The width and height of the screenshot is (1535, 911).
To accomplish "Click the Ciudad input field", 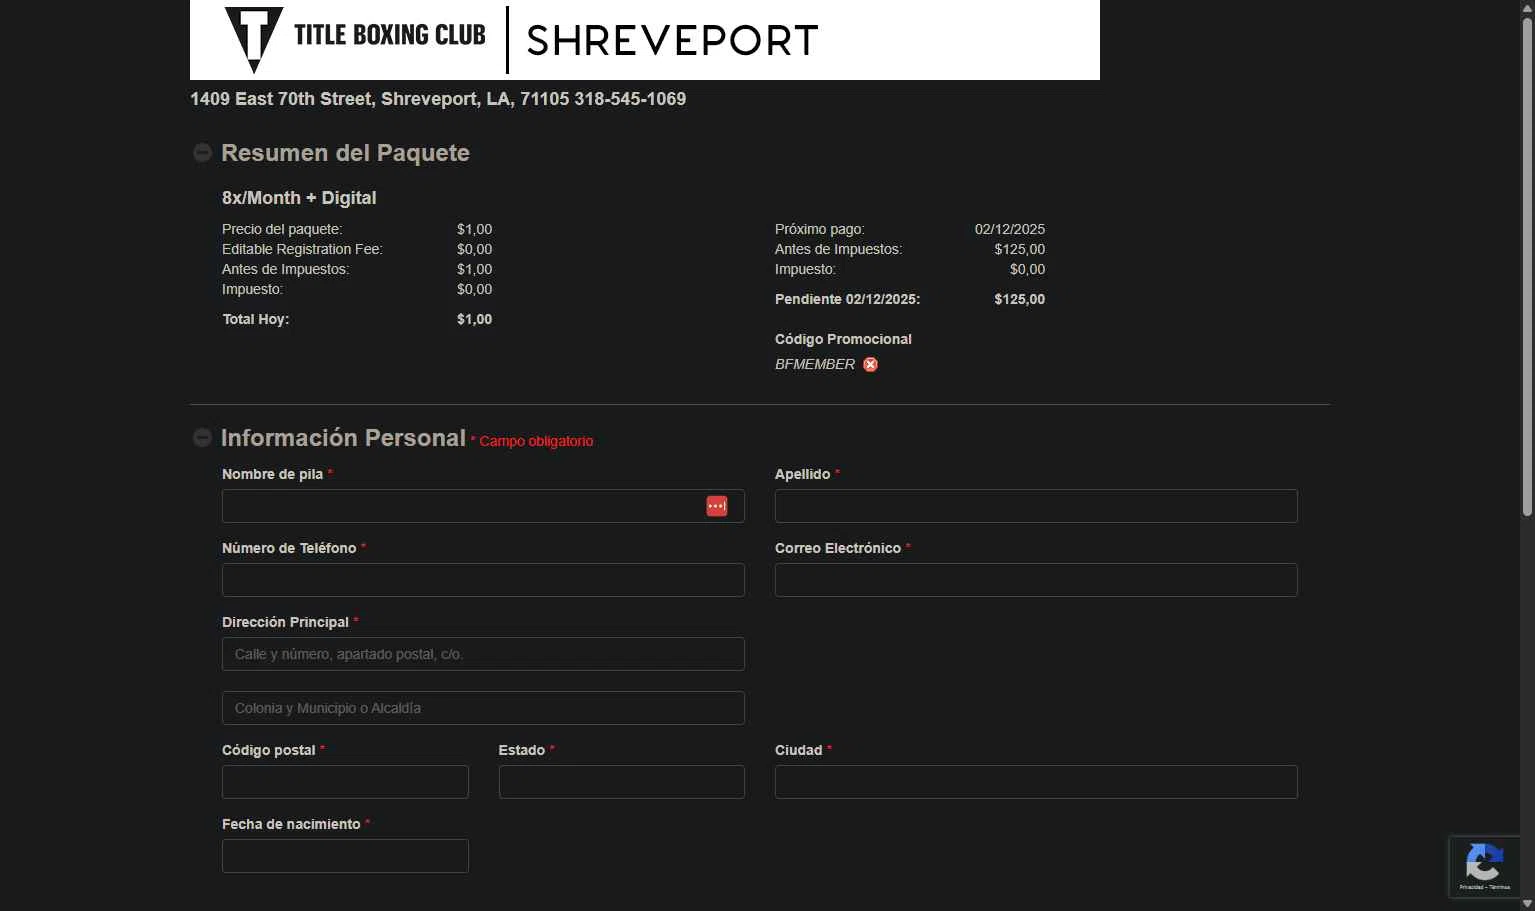I will tap(1036, 782).
